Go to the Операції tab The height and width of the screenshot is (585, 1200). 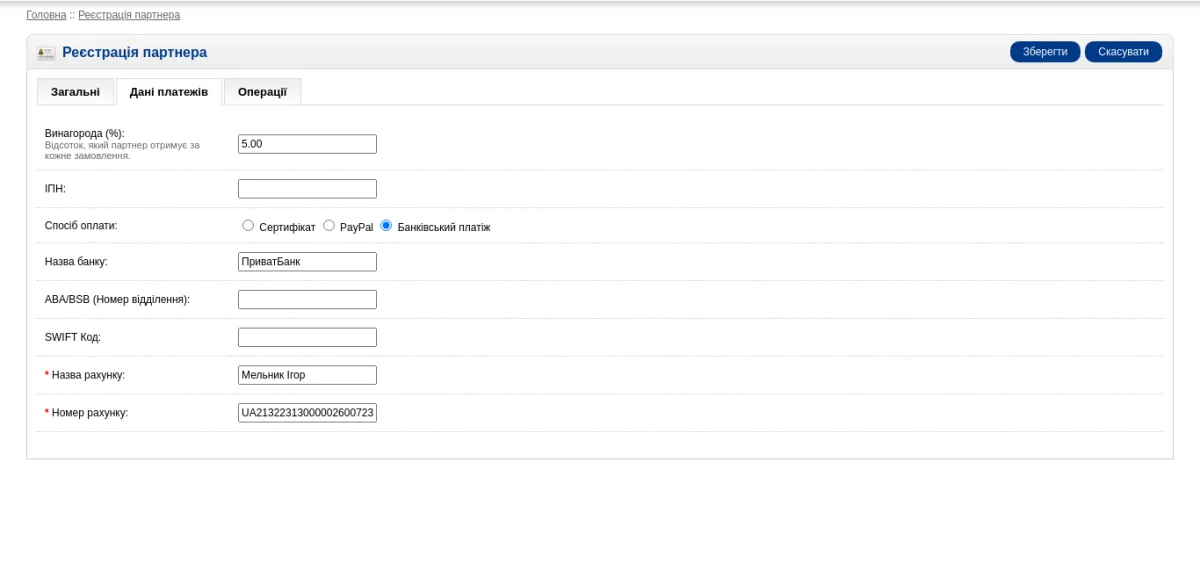click(x=262, y=92)
